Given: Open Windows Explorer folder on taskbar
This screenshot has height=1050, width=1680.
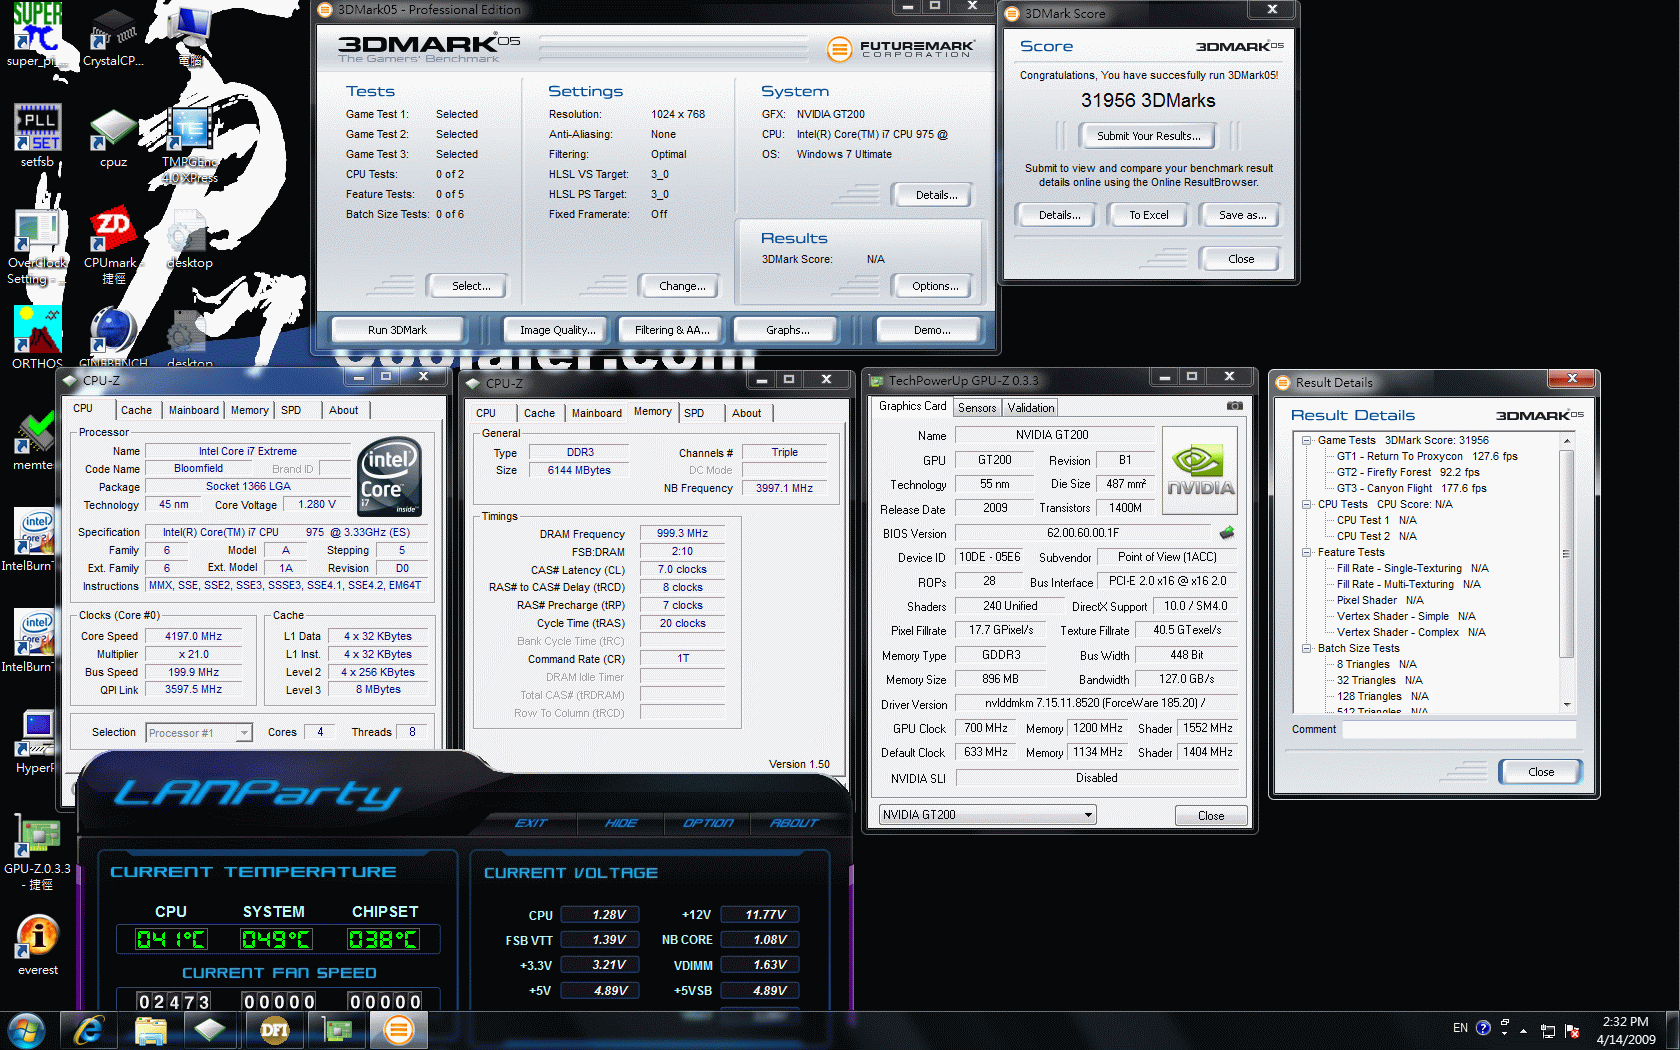Looking at the screenshot, I should point(150,1029).
